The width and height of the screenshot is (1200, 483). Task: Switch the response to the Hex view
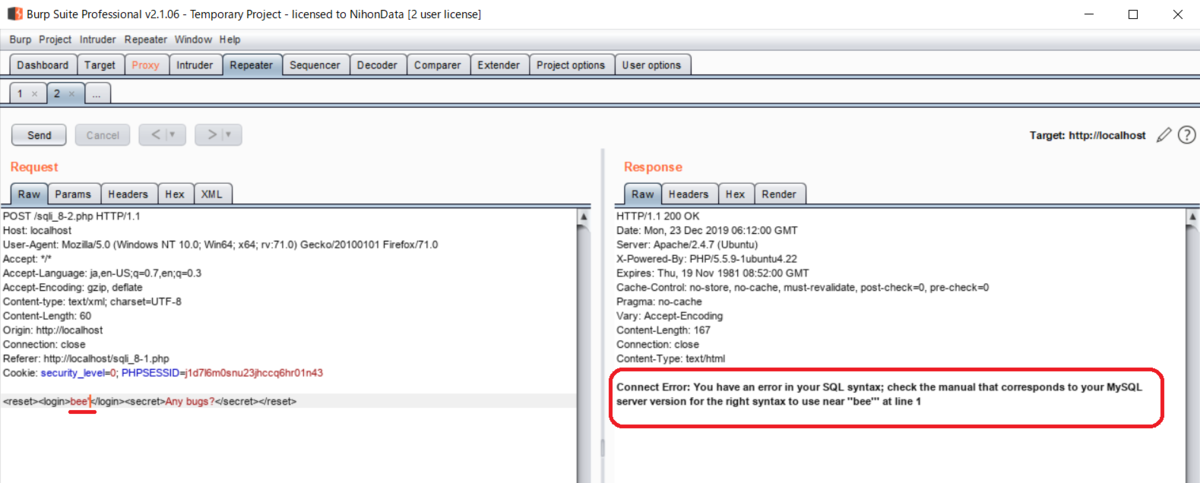[x=735, y=194]
